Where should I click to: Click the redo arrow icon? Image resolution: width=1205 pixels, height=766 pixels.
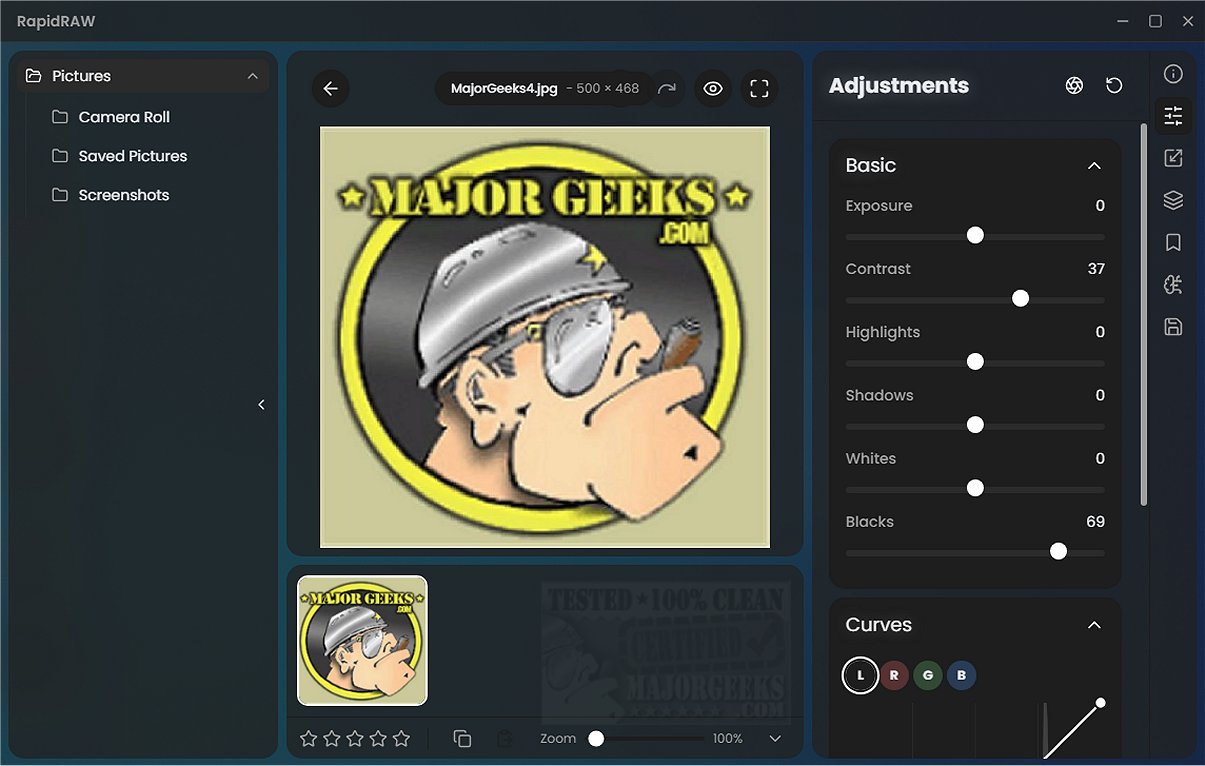pyautogui.click(x=667, y=88)
